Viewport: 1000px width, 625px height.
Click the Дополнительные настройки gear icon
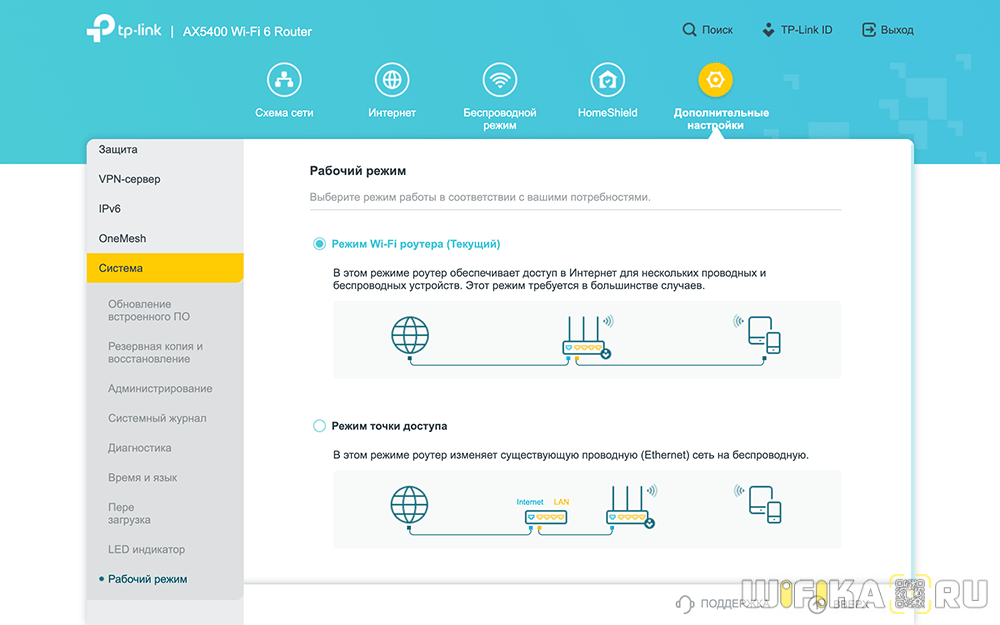click(715, 80)
